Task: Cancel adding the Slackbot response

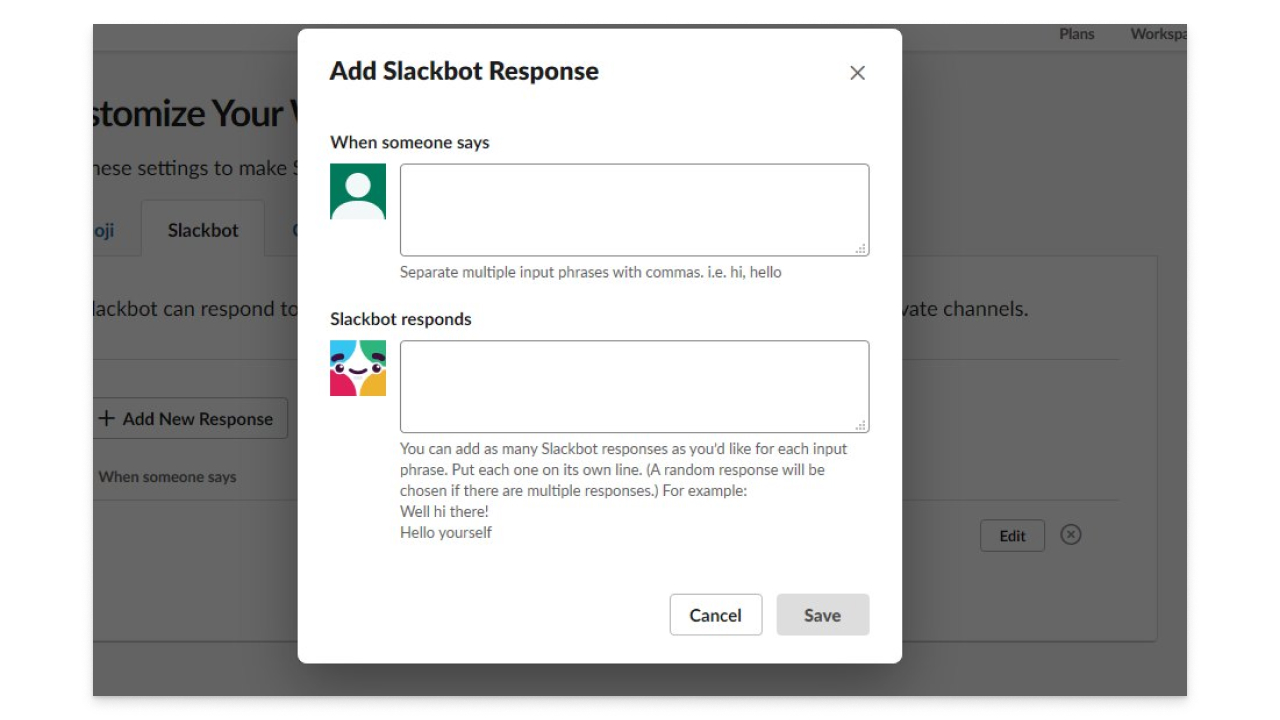Action: pyautogui.click(x=716, y=615)
